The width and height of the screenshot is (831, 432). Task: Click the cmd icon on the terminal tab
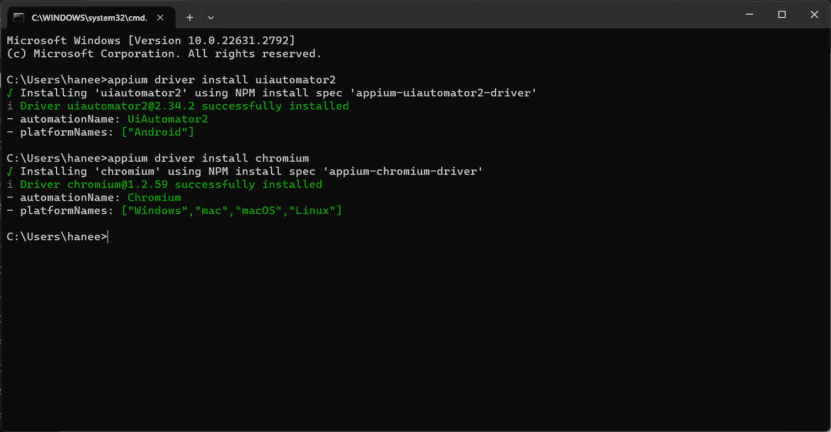[x=18, y=17]
